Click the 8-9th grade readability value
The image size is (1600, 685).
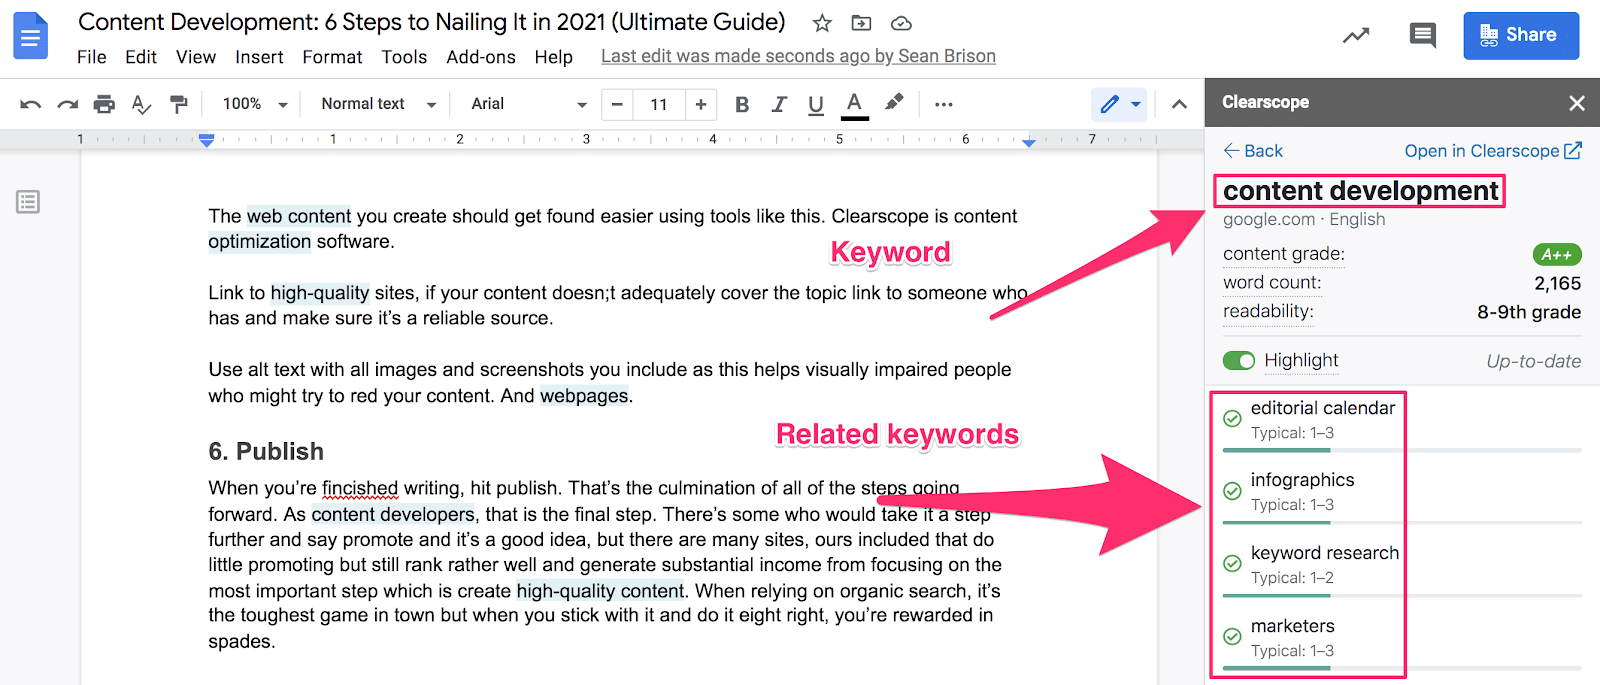click(1529, 312)
